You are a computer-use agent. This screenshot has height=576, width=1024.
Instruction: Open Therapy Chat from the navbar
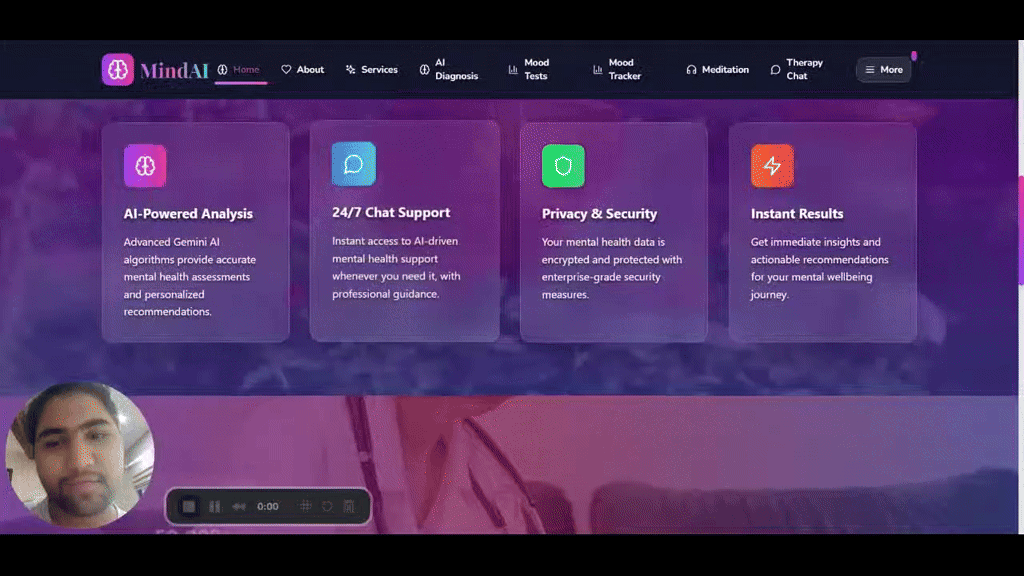pyautogui.click(x=797, y=69)
